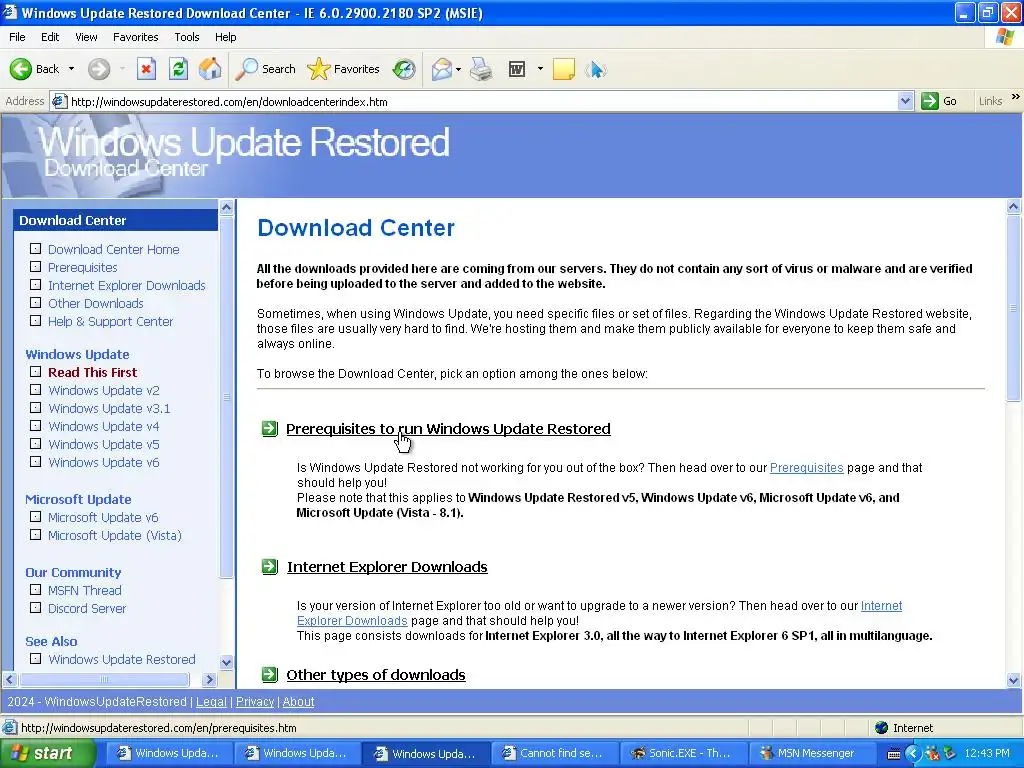1024x768 pixels.
Task: Open the Forward button dropdown arrow
Action: tap(122, 69)
